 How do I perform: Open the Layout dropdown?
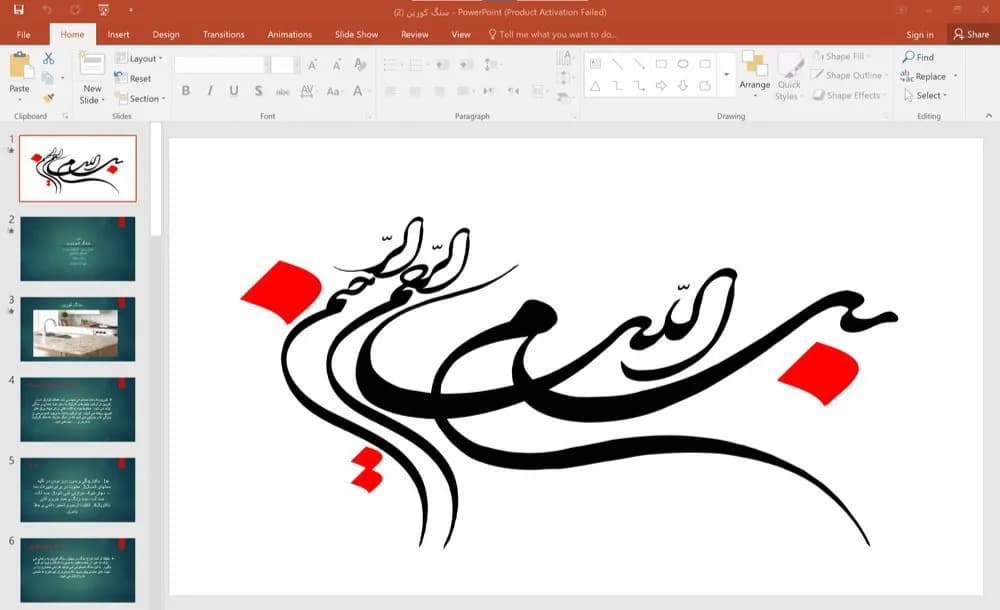pyautogui.click(x=139, y=59)
